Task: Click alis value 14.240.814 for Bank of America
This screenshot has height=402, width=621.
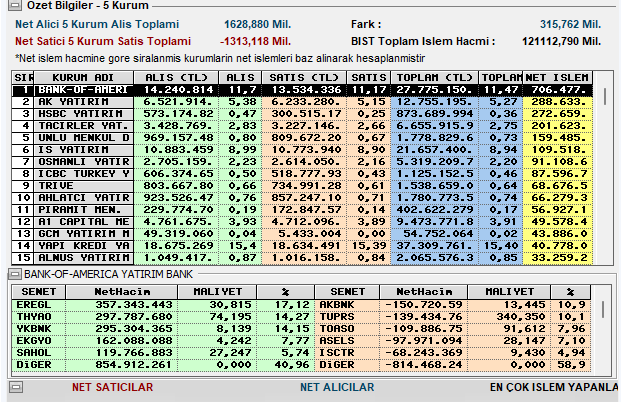Action: tap(176, 90)
